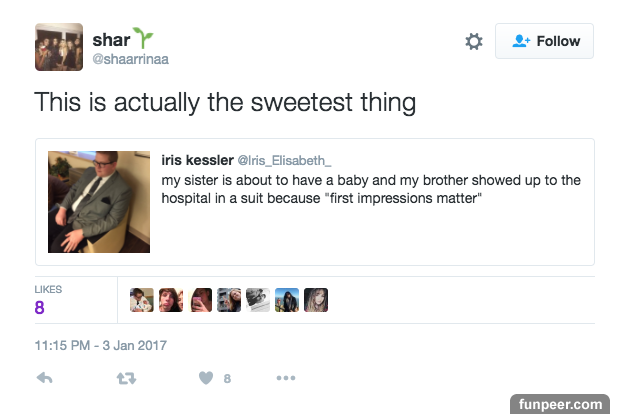Click the fourth liker's avatar
Image resolution: width=630 pixels, height=414 pixels.
tap(229, 300)
